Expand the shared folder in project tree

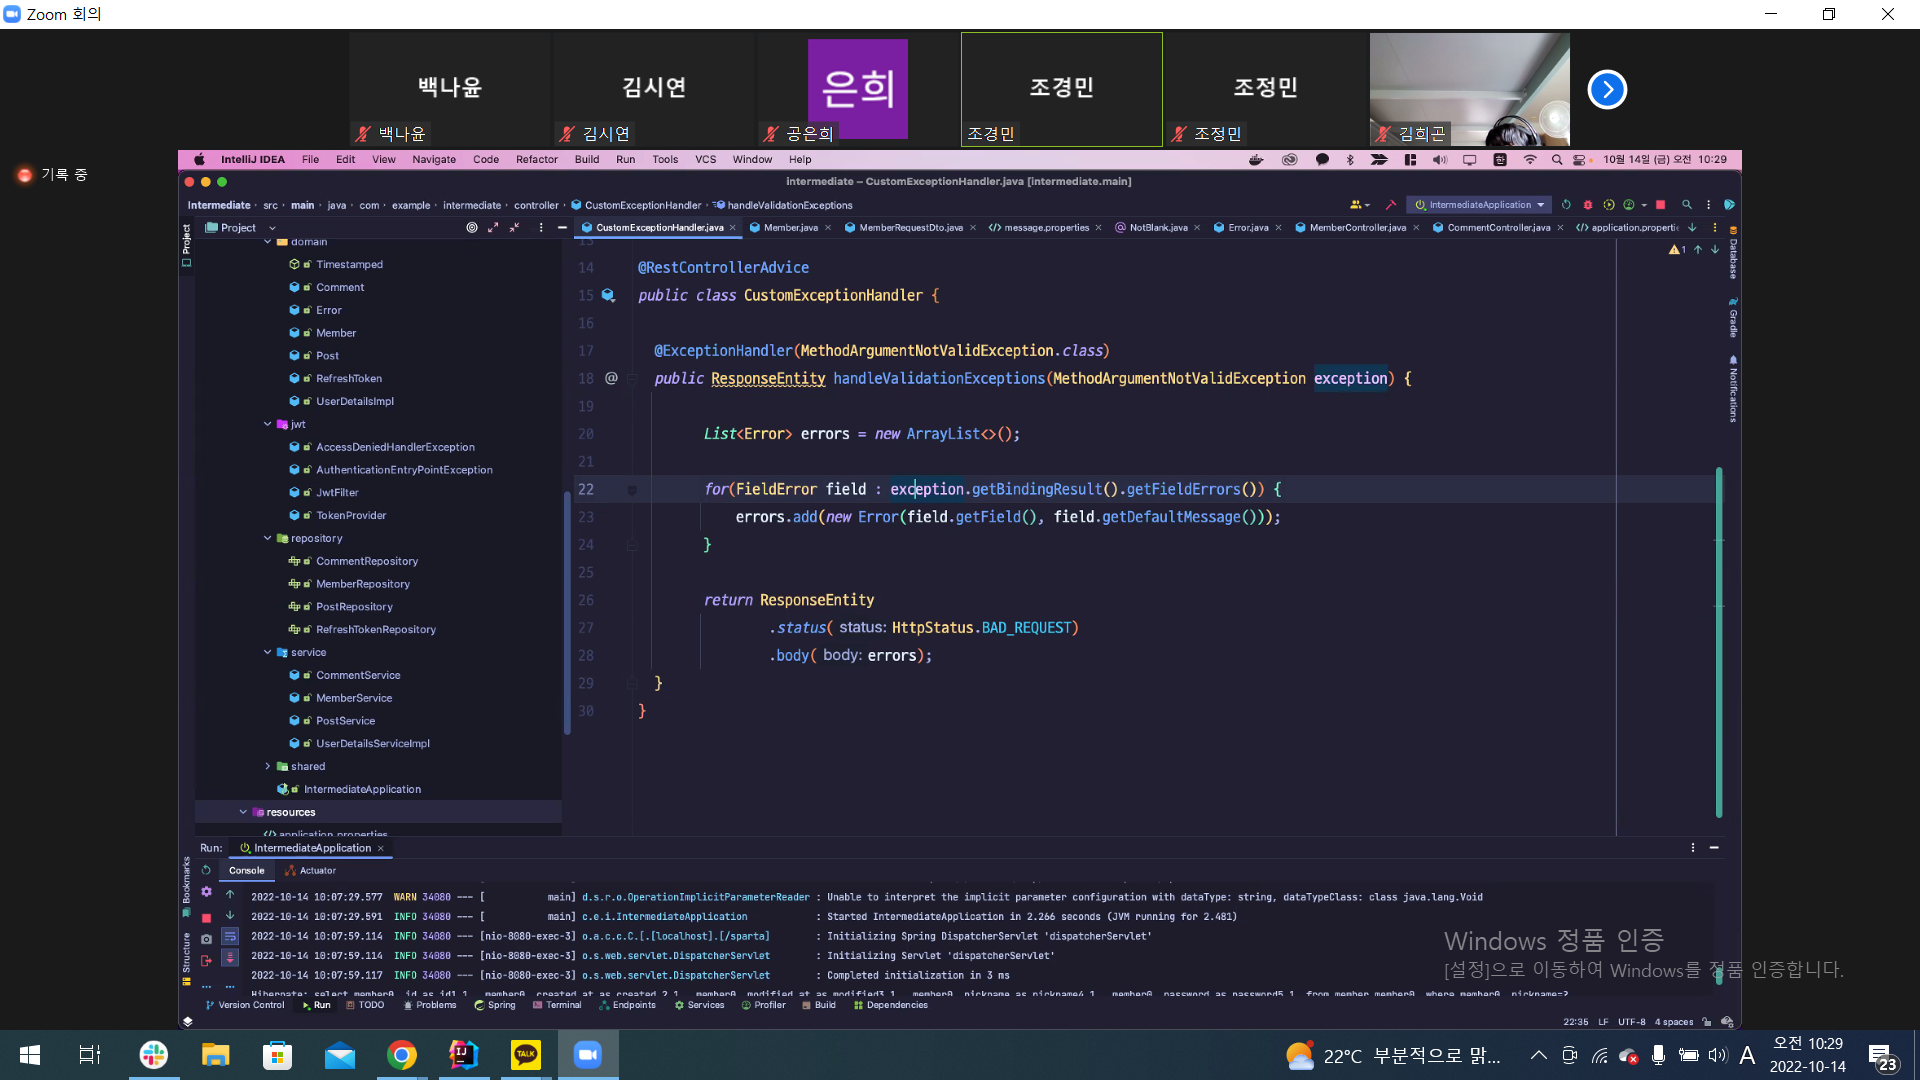(x=268, y=767)
